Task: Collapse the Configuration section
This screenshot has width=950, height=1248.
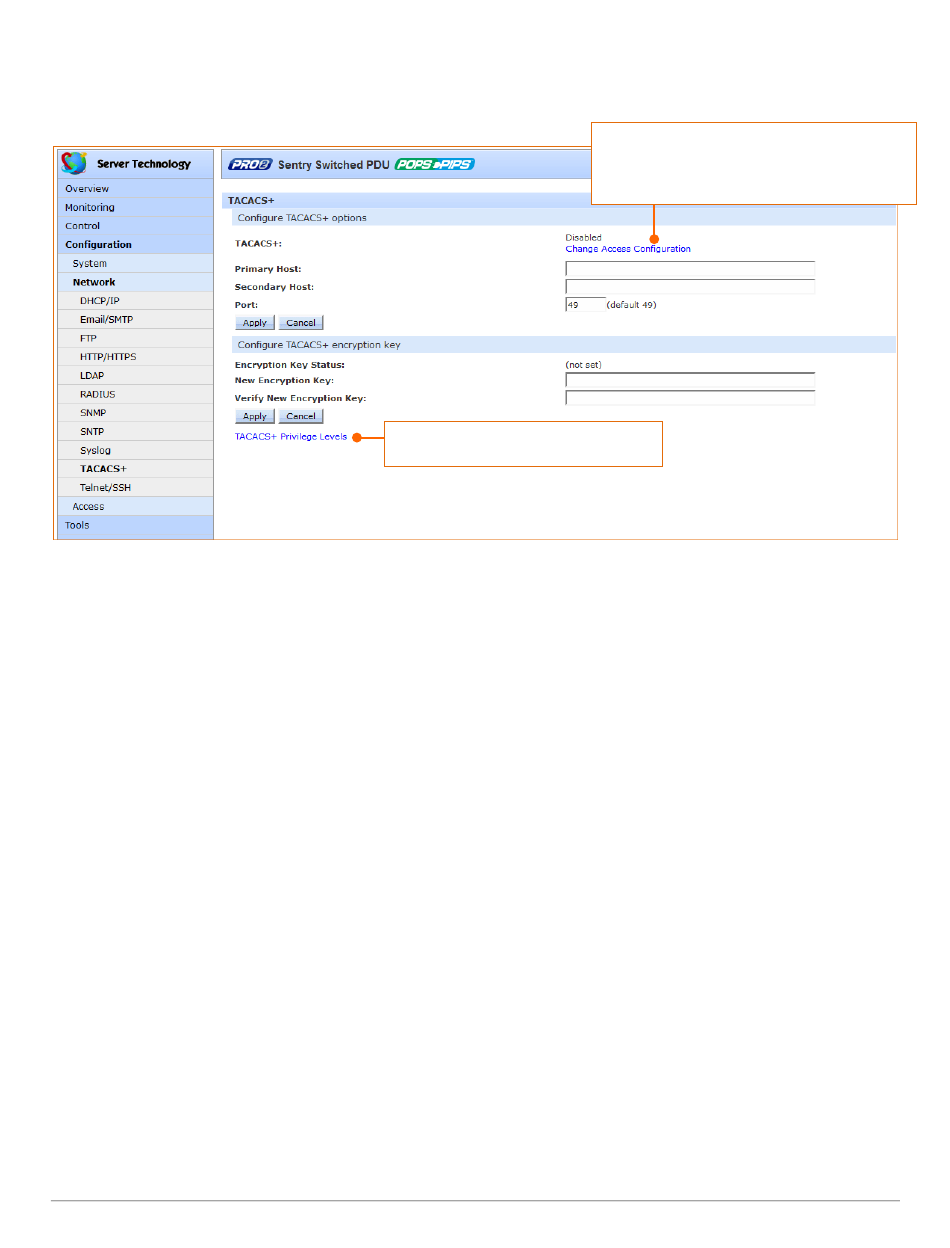Action: pos(98,245)
